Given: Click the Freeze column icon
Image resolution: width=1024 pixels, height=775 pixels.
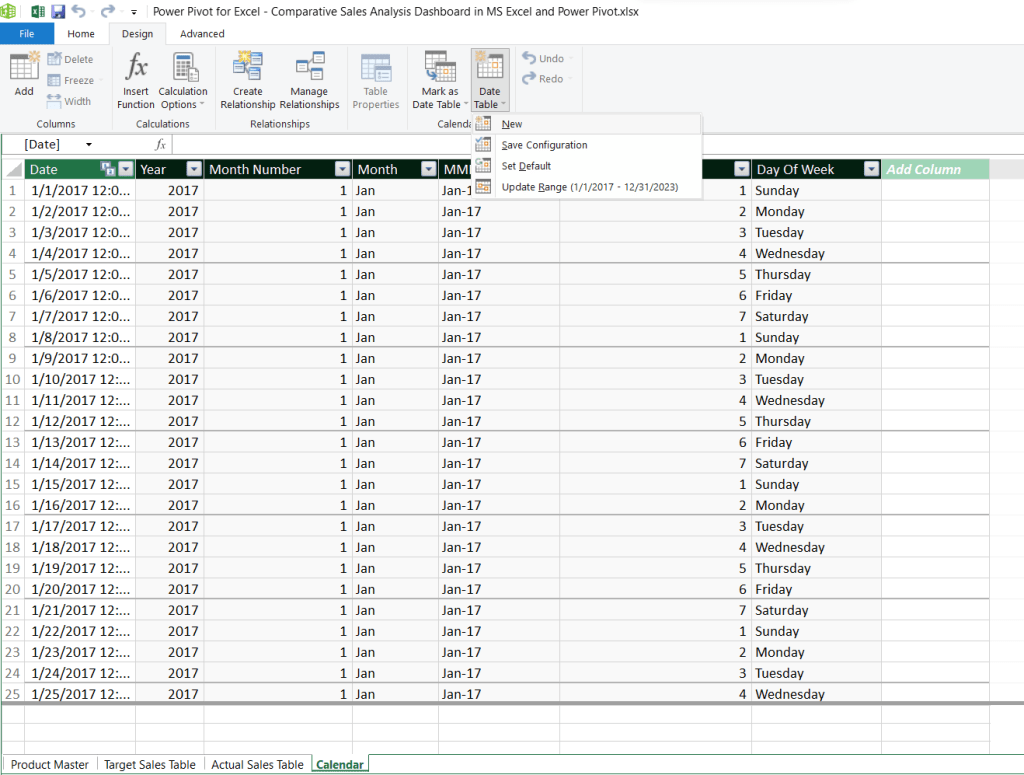Looking at the screenshot, I should pos(54,80).
